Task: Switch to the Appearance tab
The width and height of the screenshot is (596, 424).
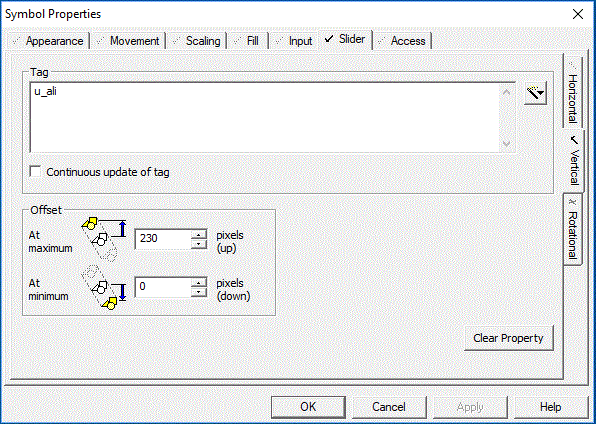Action: (x=49, y=41)
